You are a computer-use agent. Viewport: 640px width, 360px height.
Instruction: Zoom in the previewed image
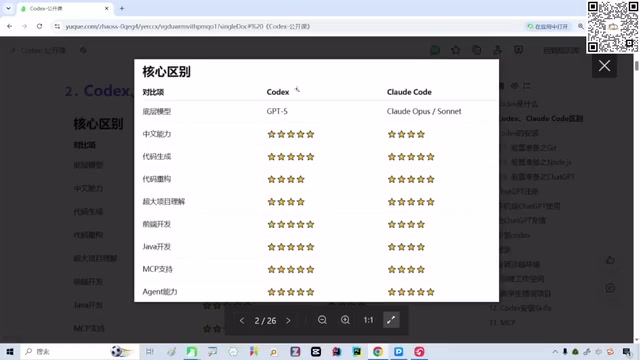coord(345,320)
